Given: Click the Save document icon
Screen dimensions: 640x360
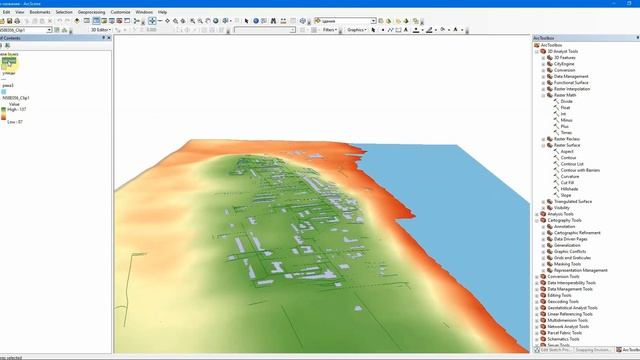Looking at the screenshot, I should [x=9, y=21].
